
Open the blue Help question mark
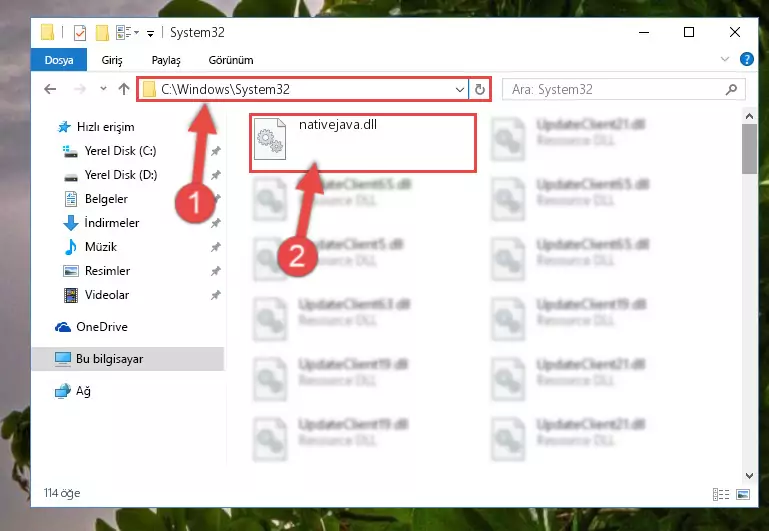[x=746, y=59]
